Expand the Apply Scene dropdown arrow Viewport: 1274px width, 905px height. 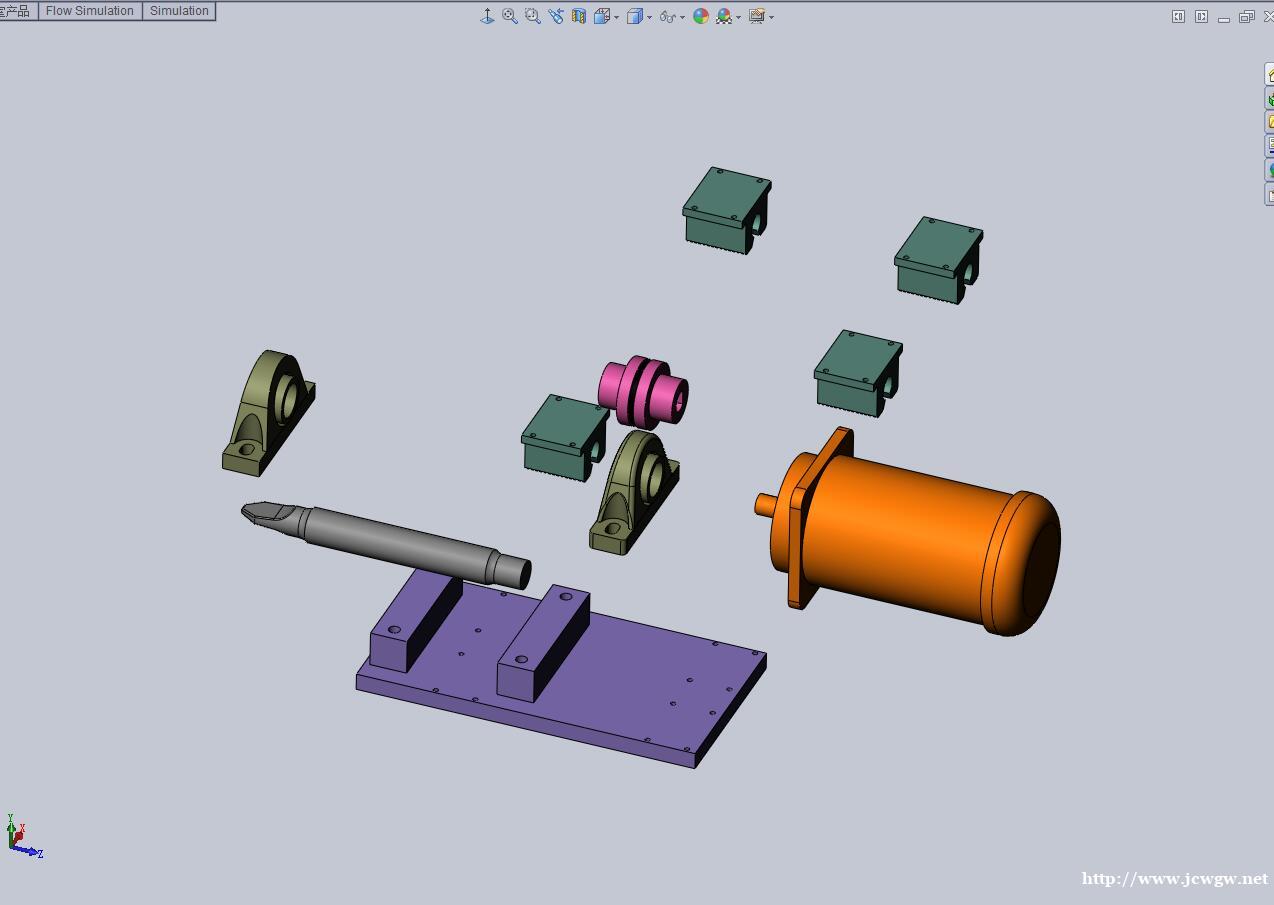[739, 17]
